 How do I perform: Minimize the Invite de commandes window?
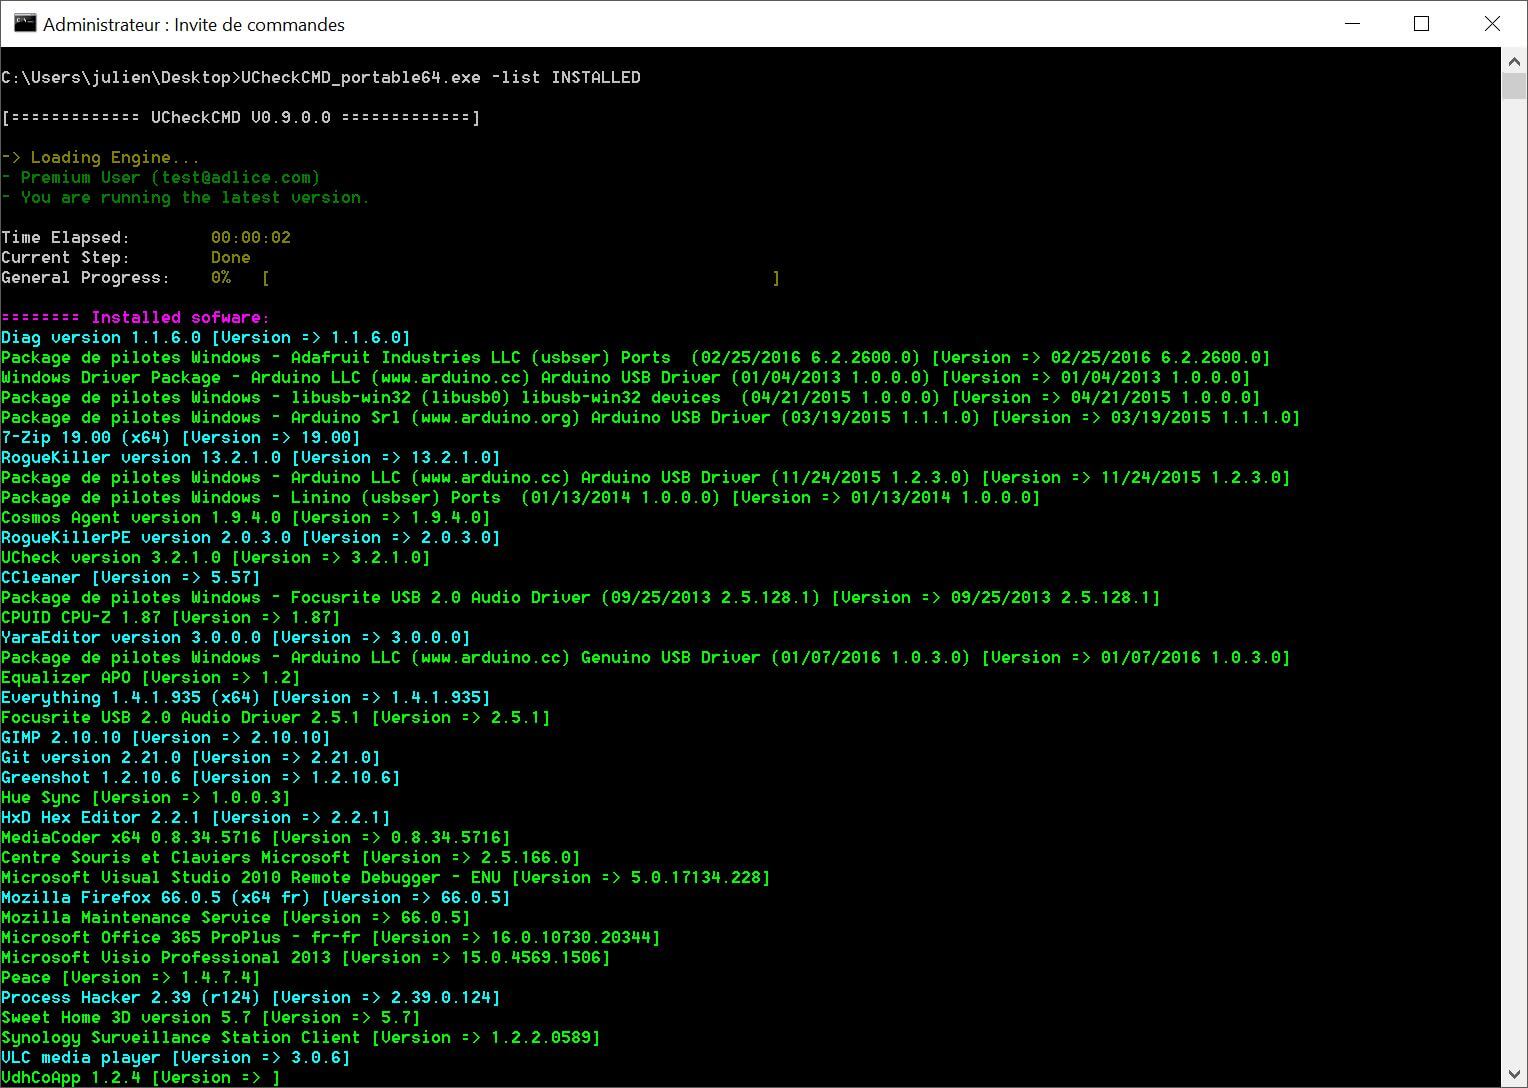[1352, 24]
